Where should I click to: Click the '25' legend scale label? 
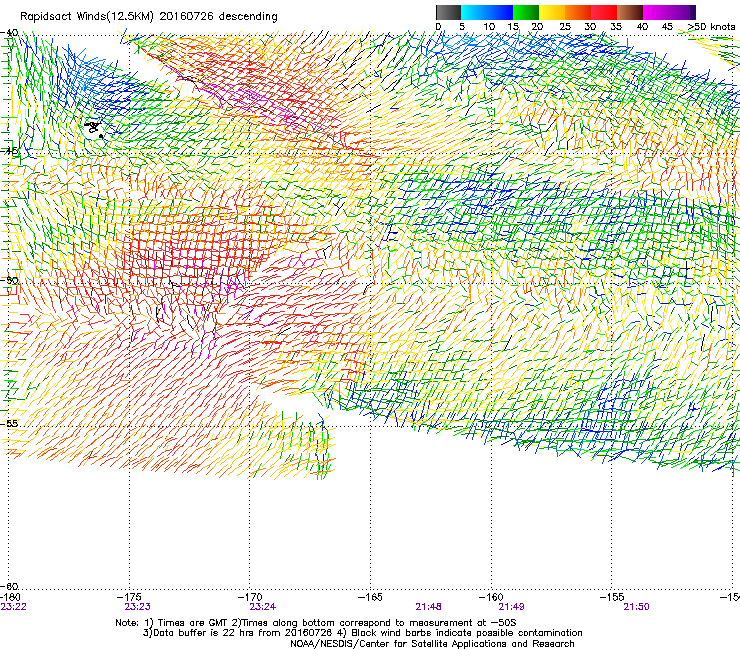pyautogui.click(x=565, y=27)
